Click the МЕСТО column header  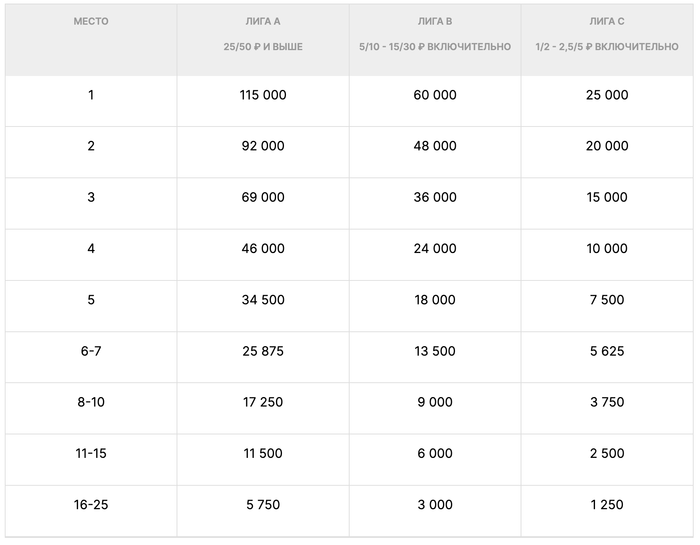[91, 21]
